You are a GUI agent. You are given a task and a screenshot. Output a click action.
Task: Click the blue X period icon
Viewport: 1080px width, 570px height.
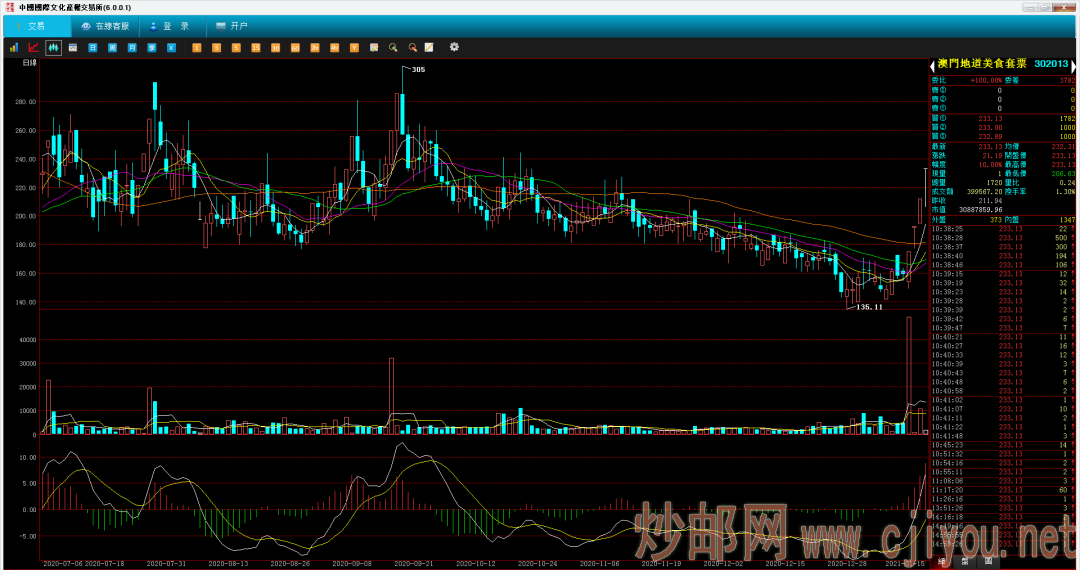point(172,48)
